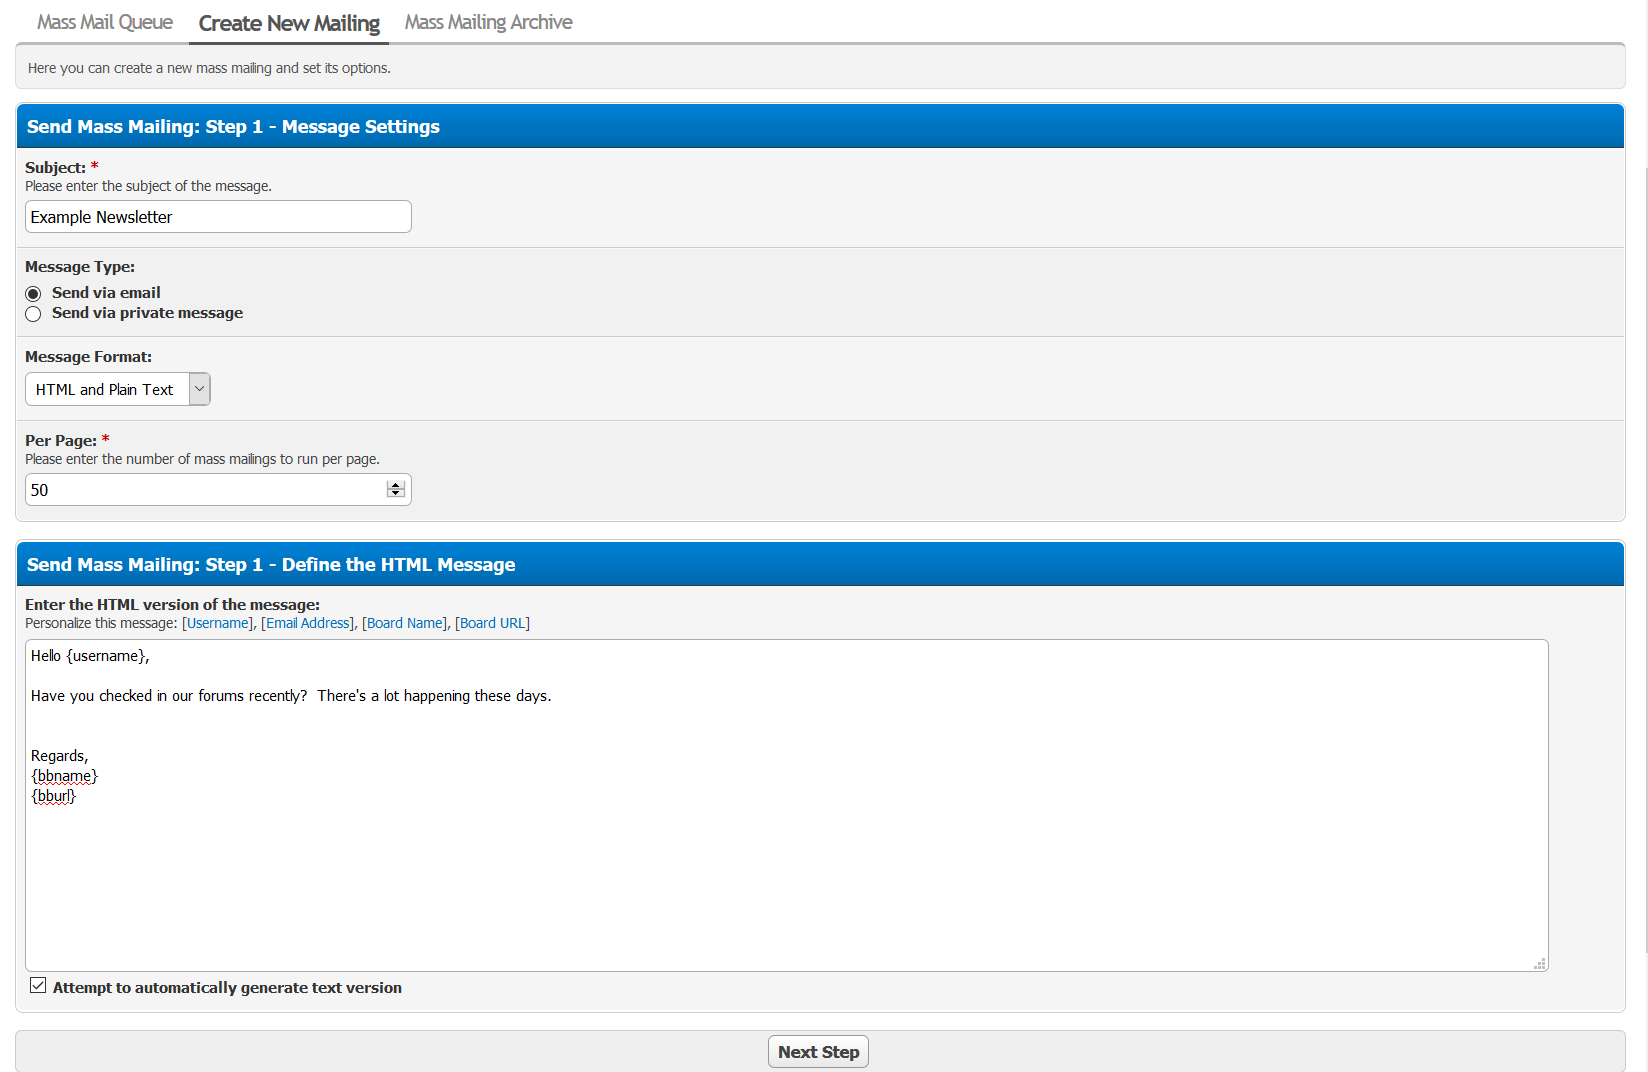Increase Per Page value with up arrow
The image size is (1648, 1072).
(396, 485)
